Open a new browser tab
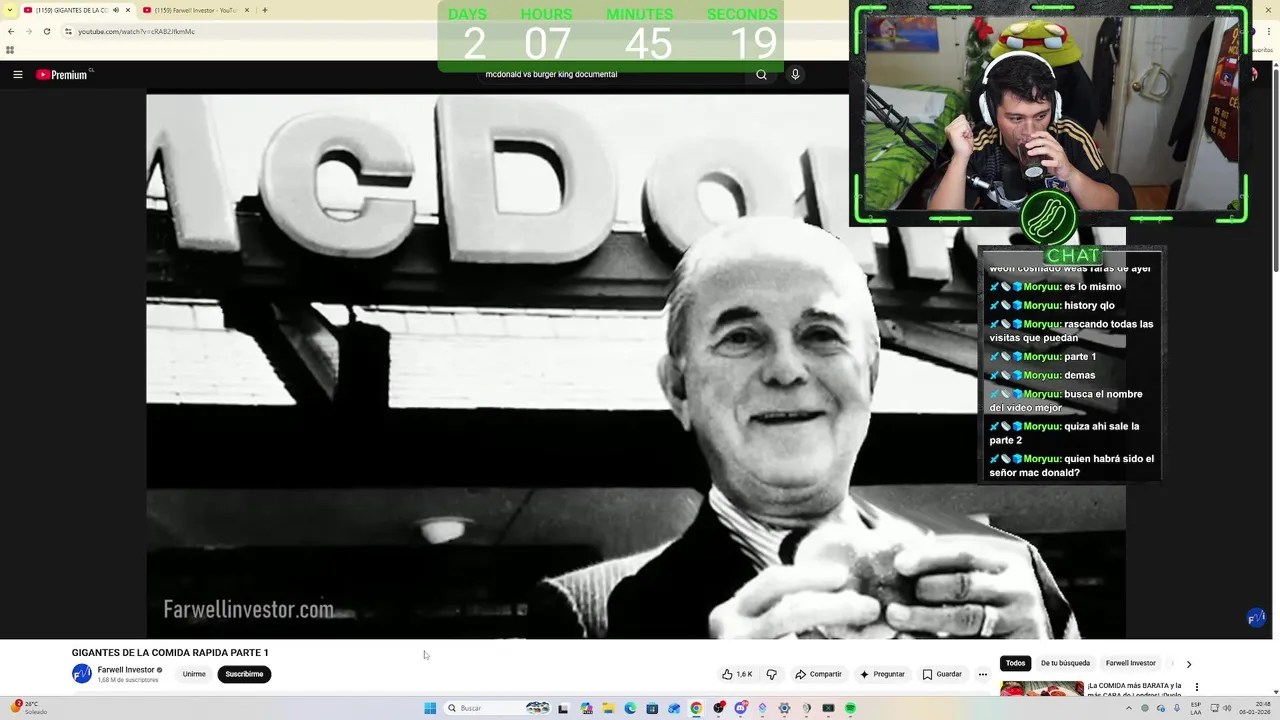Screen dimensions: 1280x720 pyautogui.click(x=264, y=10)
